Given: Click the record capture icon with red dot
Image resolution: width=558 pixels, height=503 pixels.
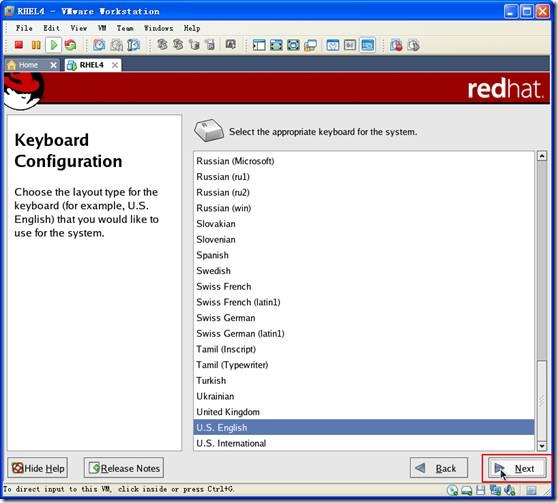Looking at the screenshot, I should (396, 45).
